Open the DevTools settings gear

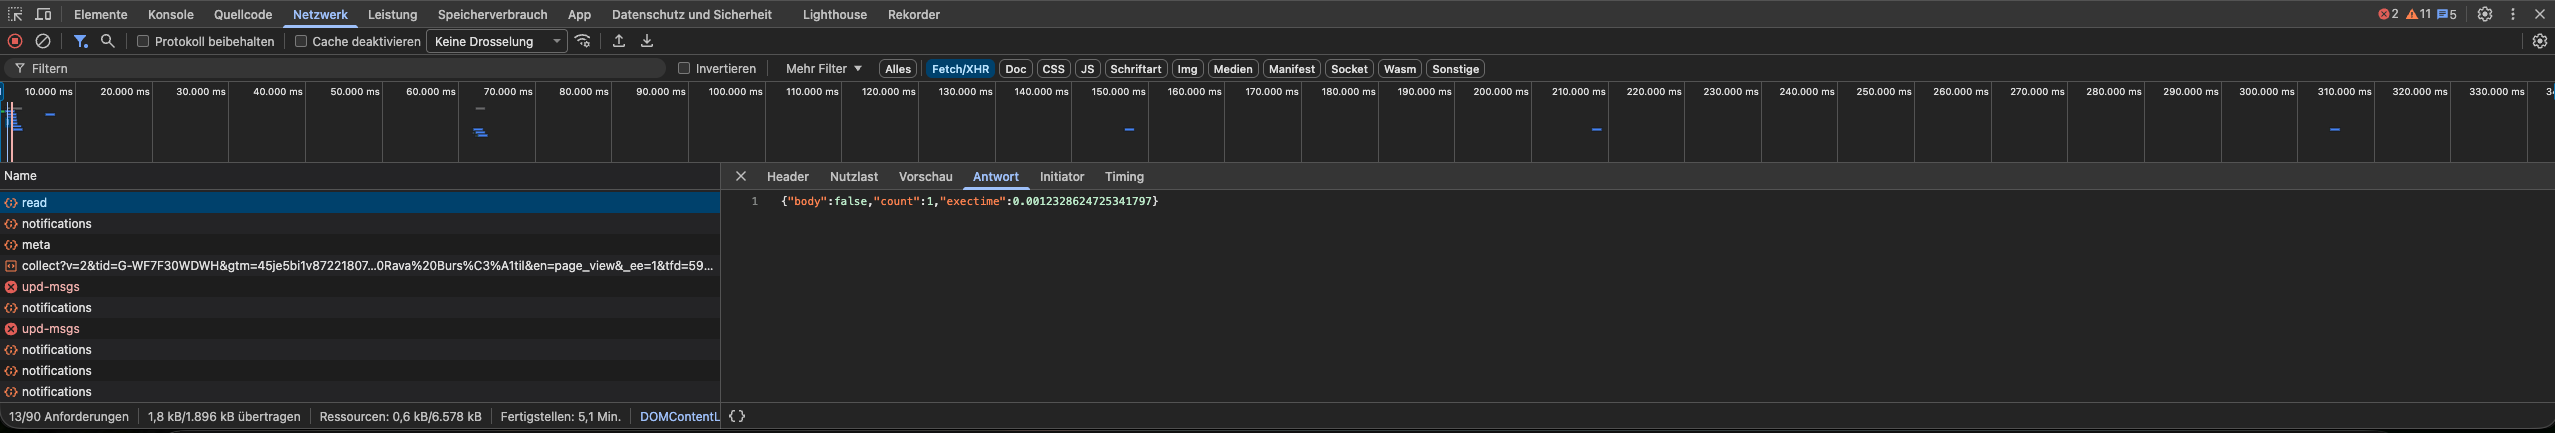coord(2484,14)
